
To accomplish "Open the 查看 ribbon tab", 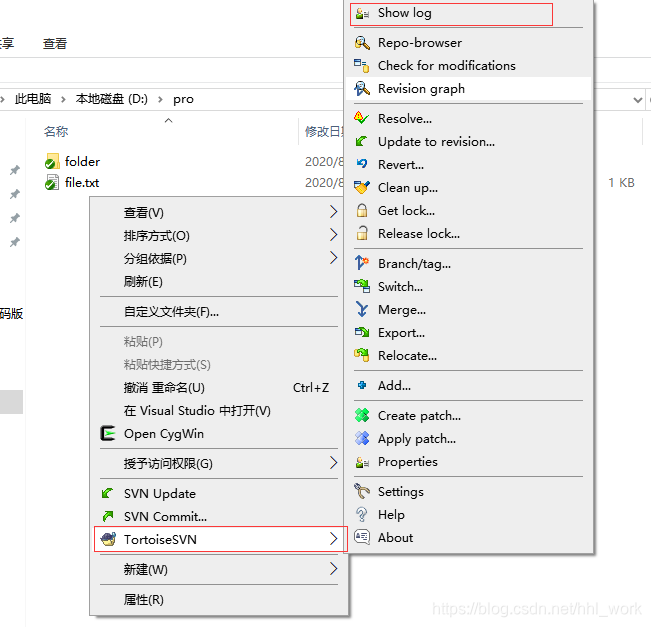I will [55, 44].
